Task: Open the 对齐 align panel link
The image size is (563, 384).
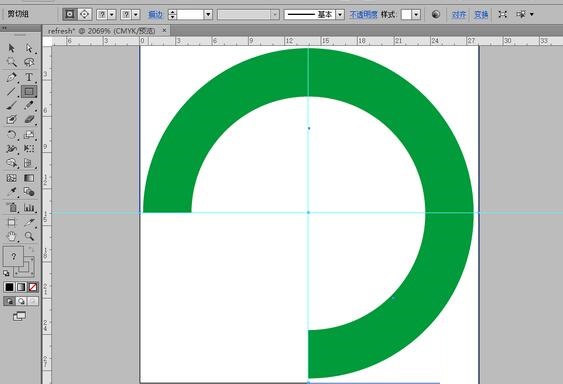Action: tap(459, 14)
